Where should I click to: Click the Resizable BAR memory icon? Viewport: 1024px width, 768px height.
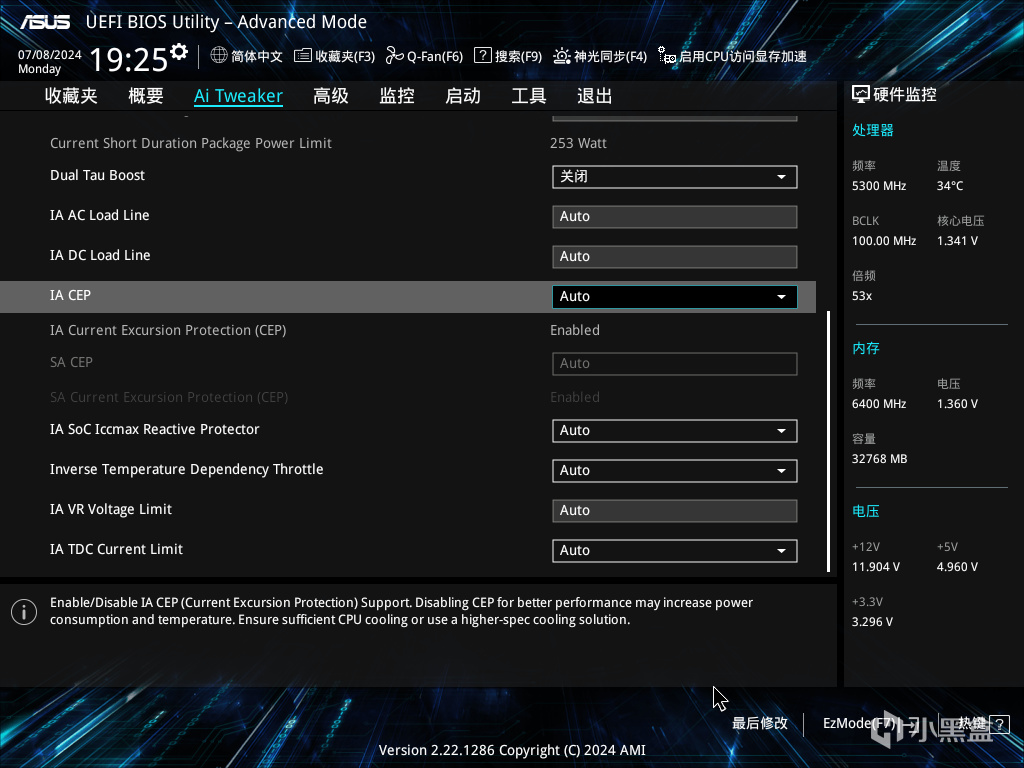click(x=667, y=56)
